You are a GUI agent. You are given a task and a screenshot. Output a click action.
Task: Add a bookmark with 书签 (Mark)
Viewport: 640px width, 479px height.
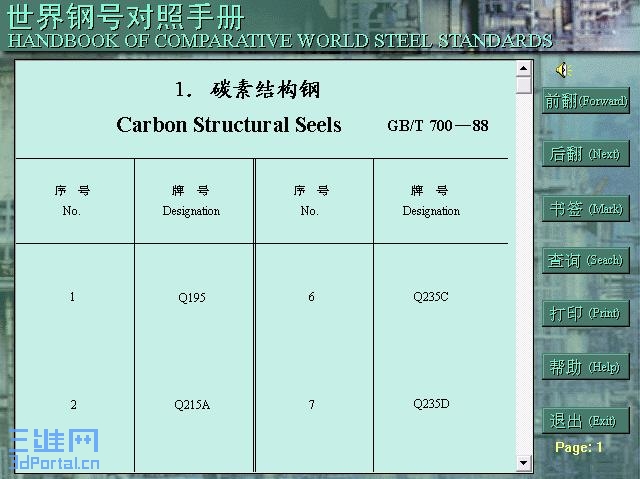(586, 208)
